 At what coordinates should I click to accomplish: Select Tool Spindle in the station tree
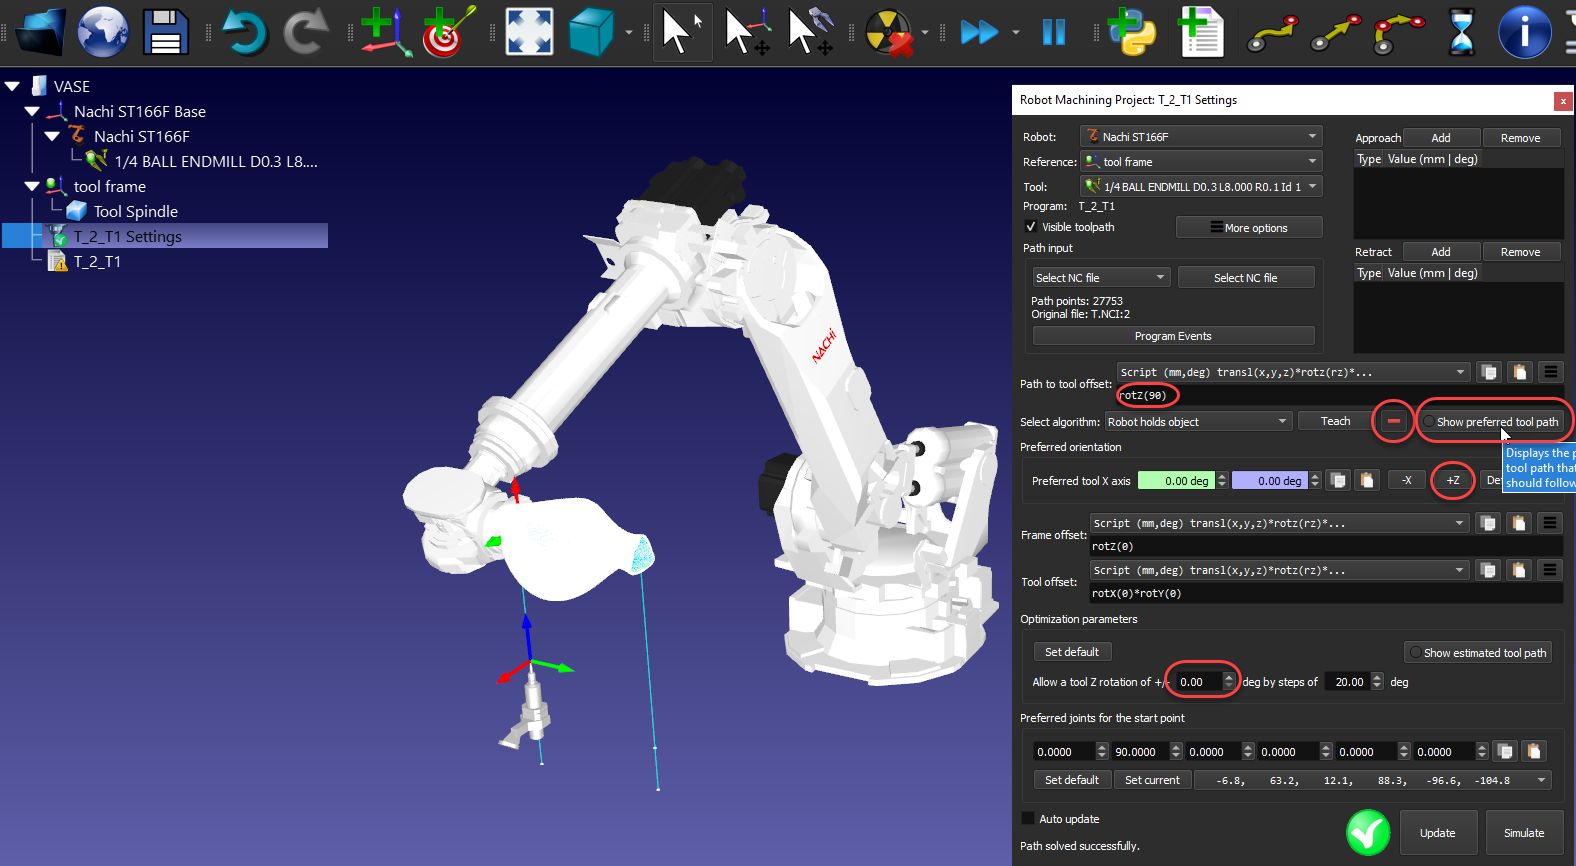[135, 212]
